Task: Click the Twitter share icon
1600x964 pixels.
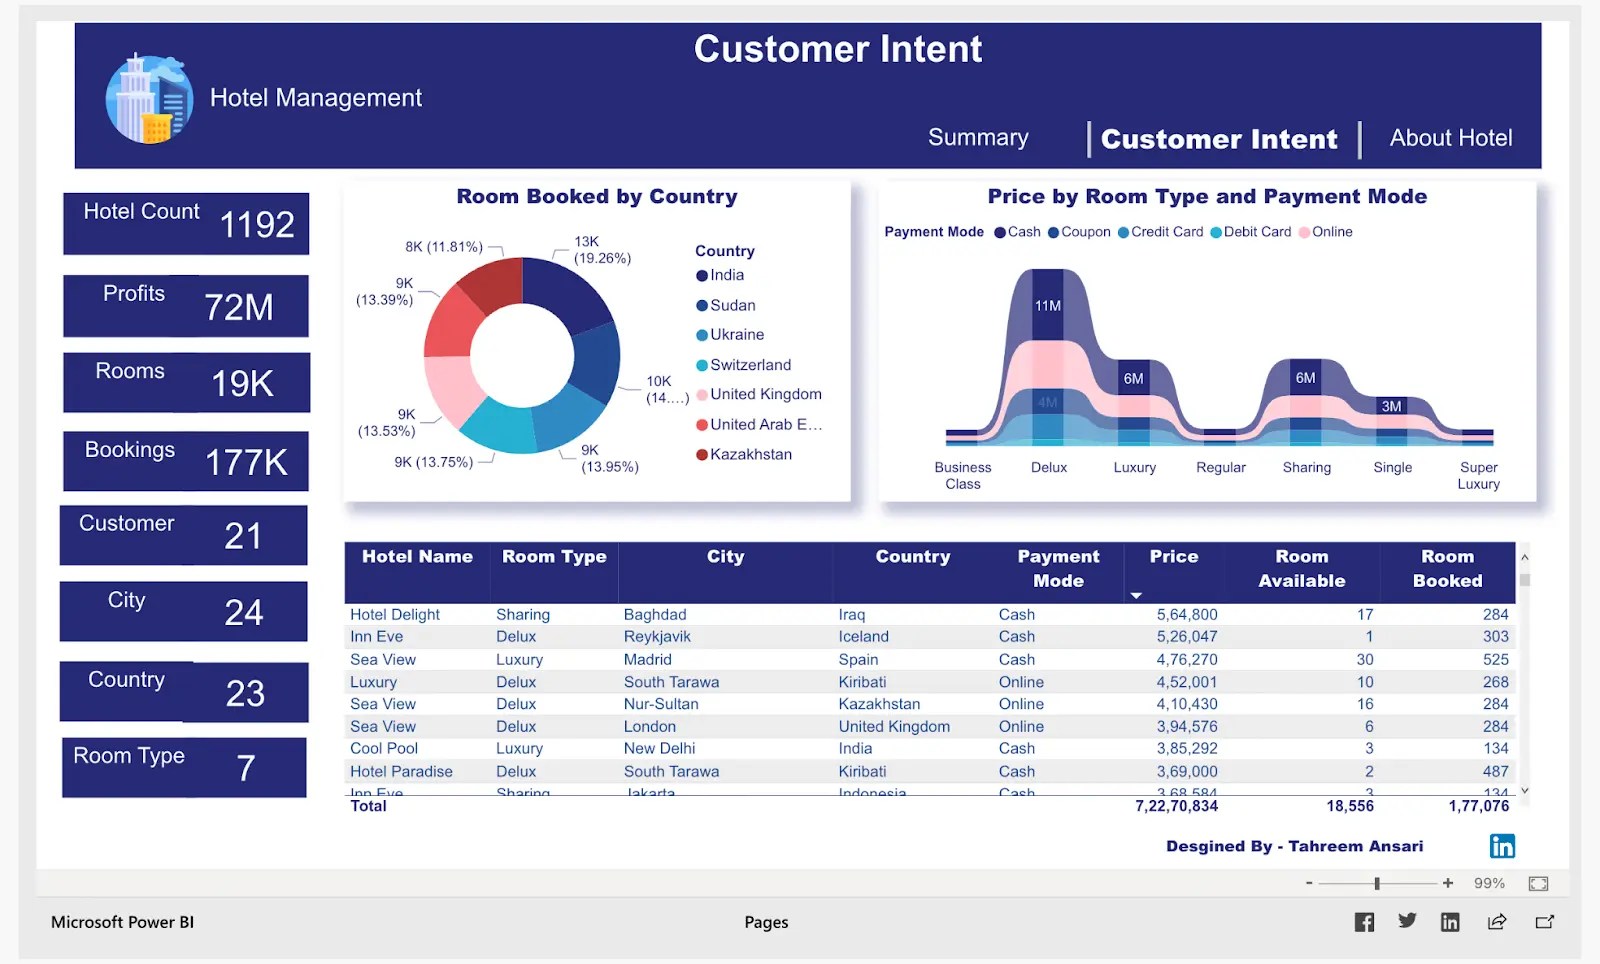Action: (x=1407, y=921)
